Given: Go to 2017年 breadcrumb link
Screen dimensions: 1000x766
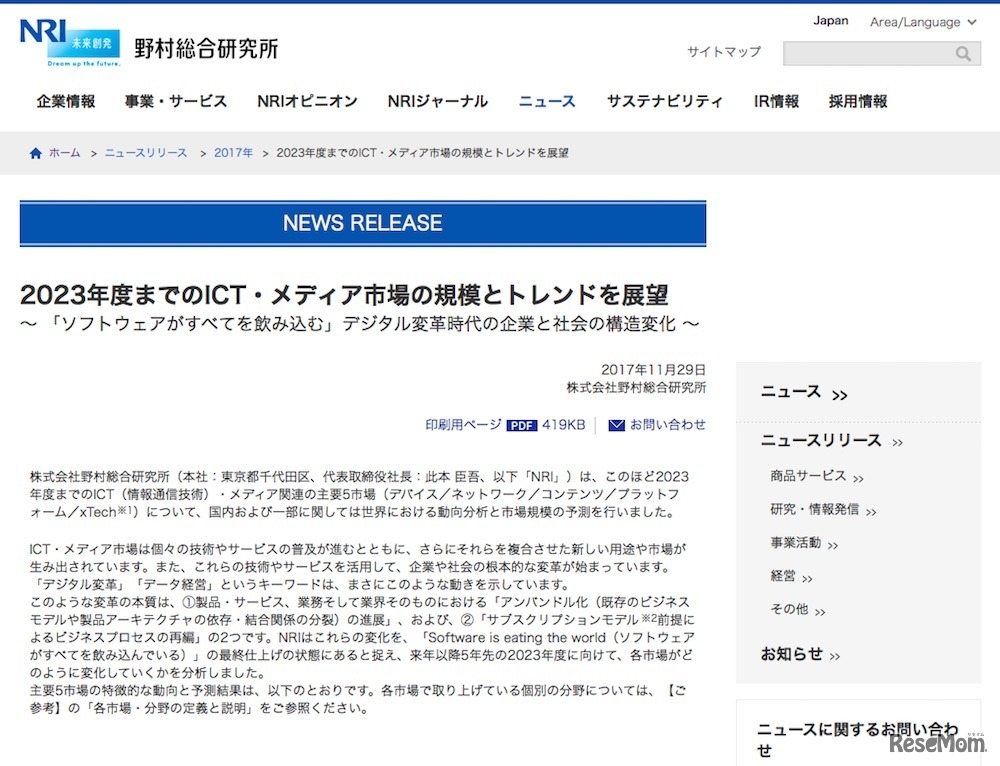Looking at the screenshot, I should coord(233,153).
